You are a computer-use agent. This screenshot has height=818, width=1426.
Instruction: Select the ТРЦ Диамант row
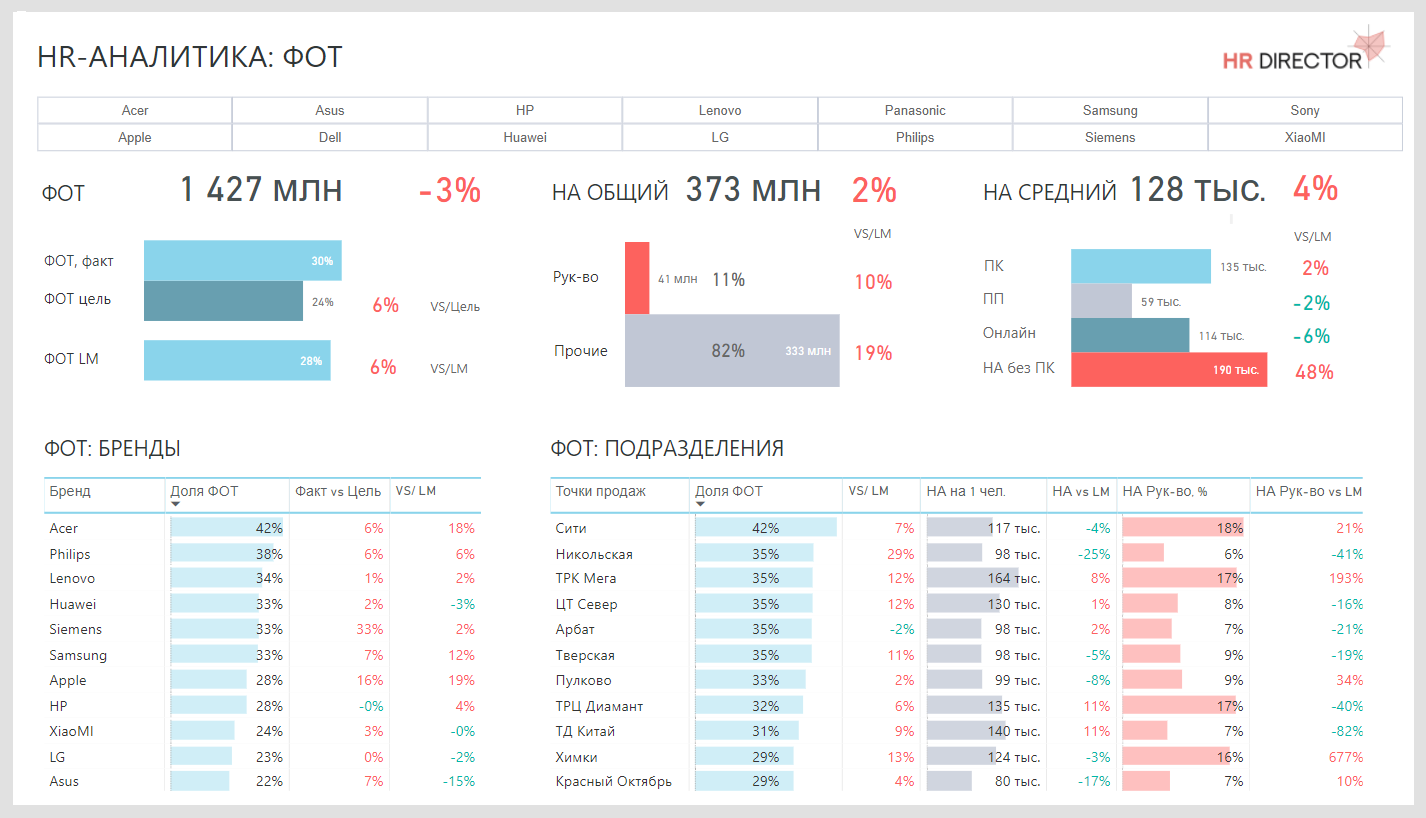[x=957, y=706]
